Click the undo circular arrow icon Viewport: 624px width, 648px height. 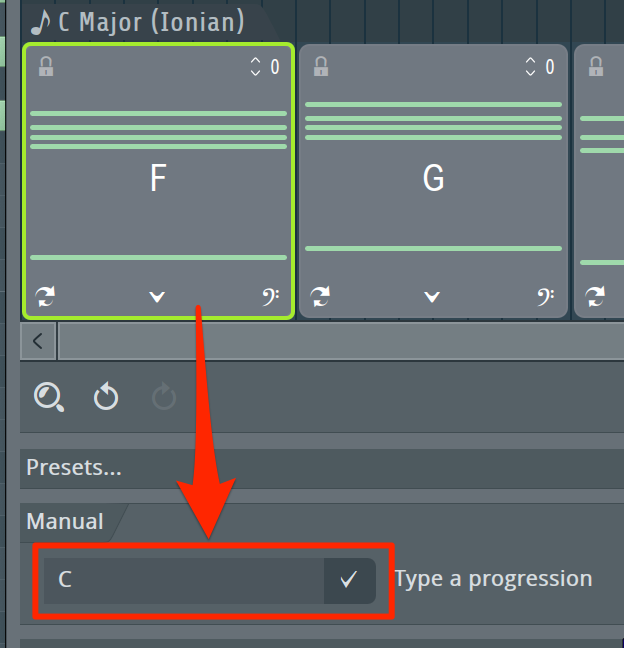[106, 396]
